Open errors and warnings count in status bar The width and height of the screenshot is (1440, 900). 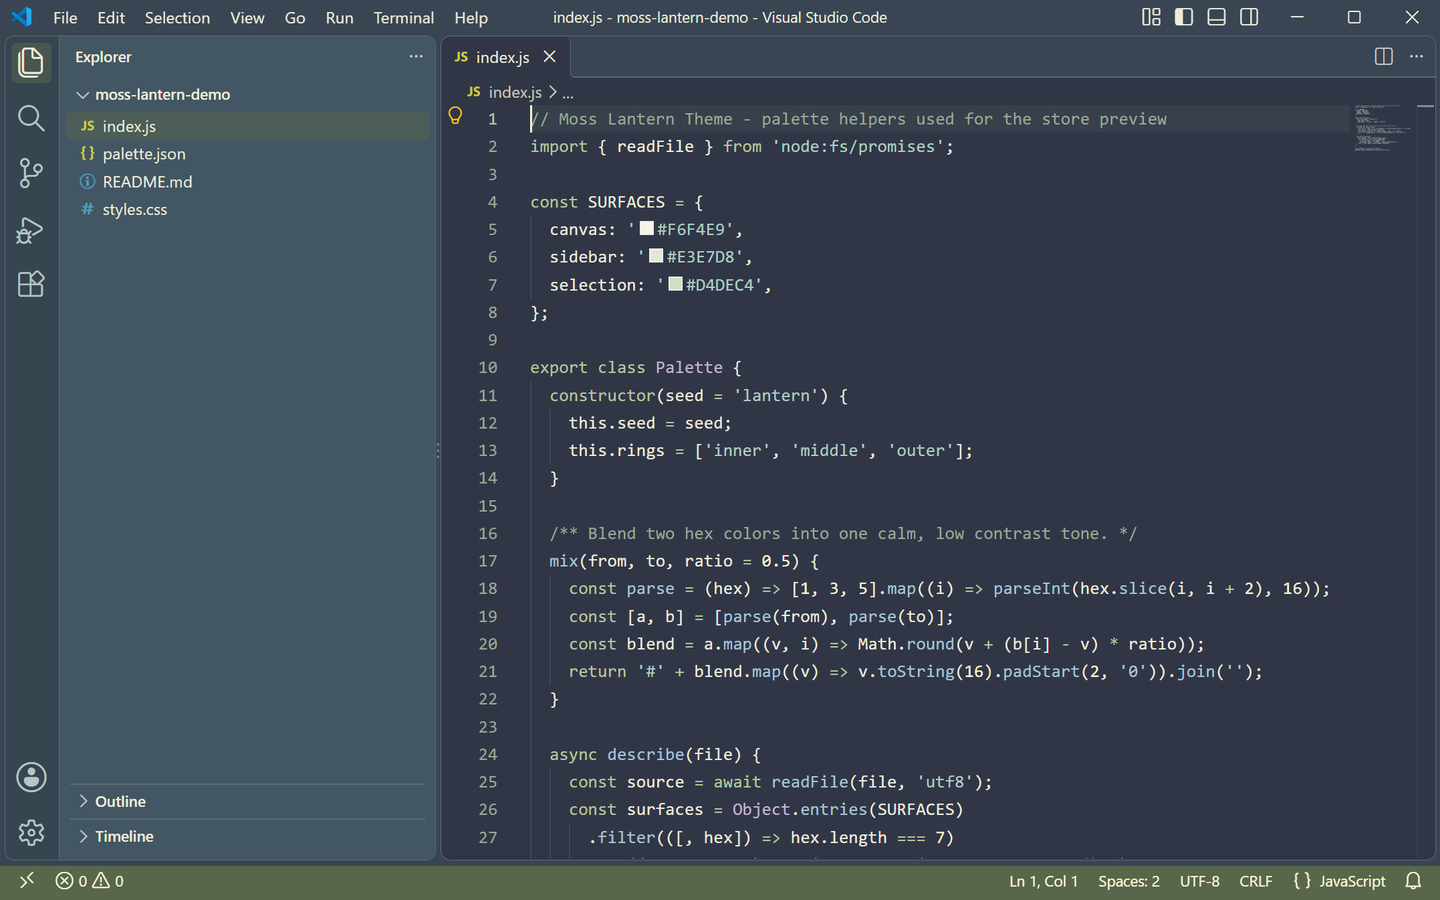coord(90,881)
